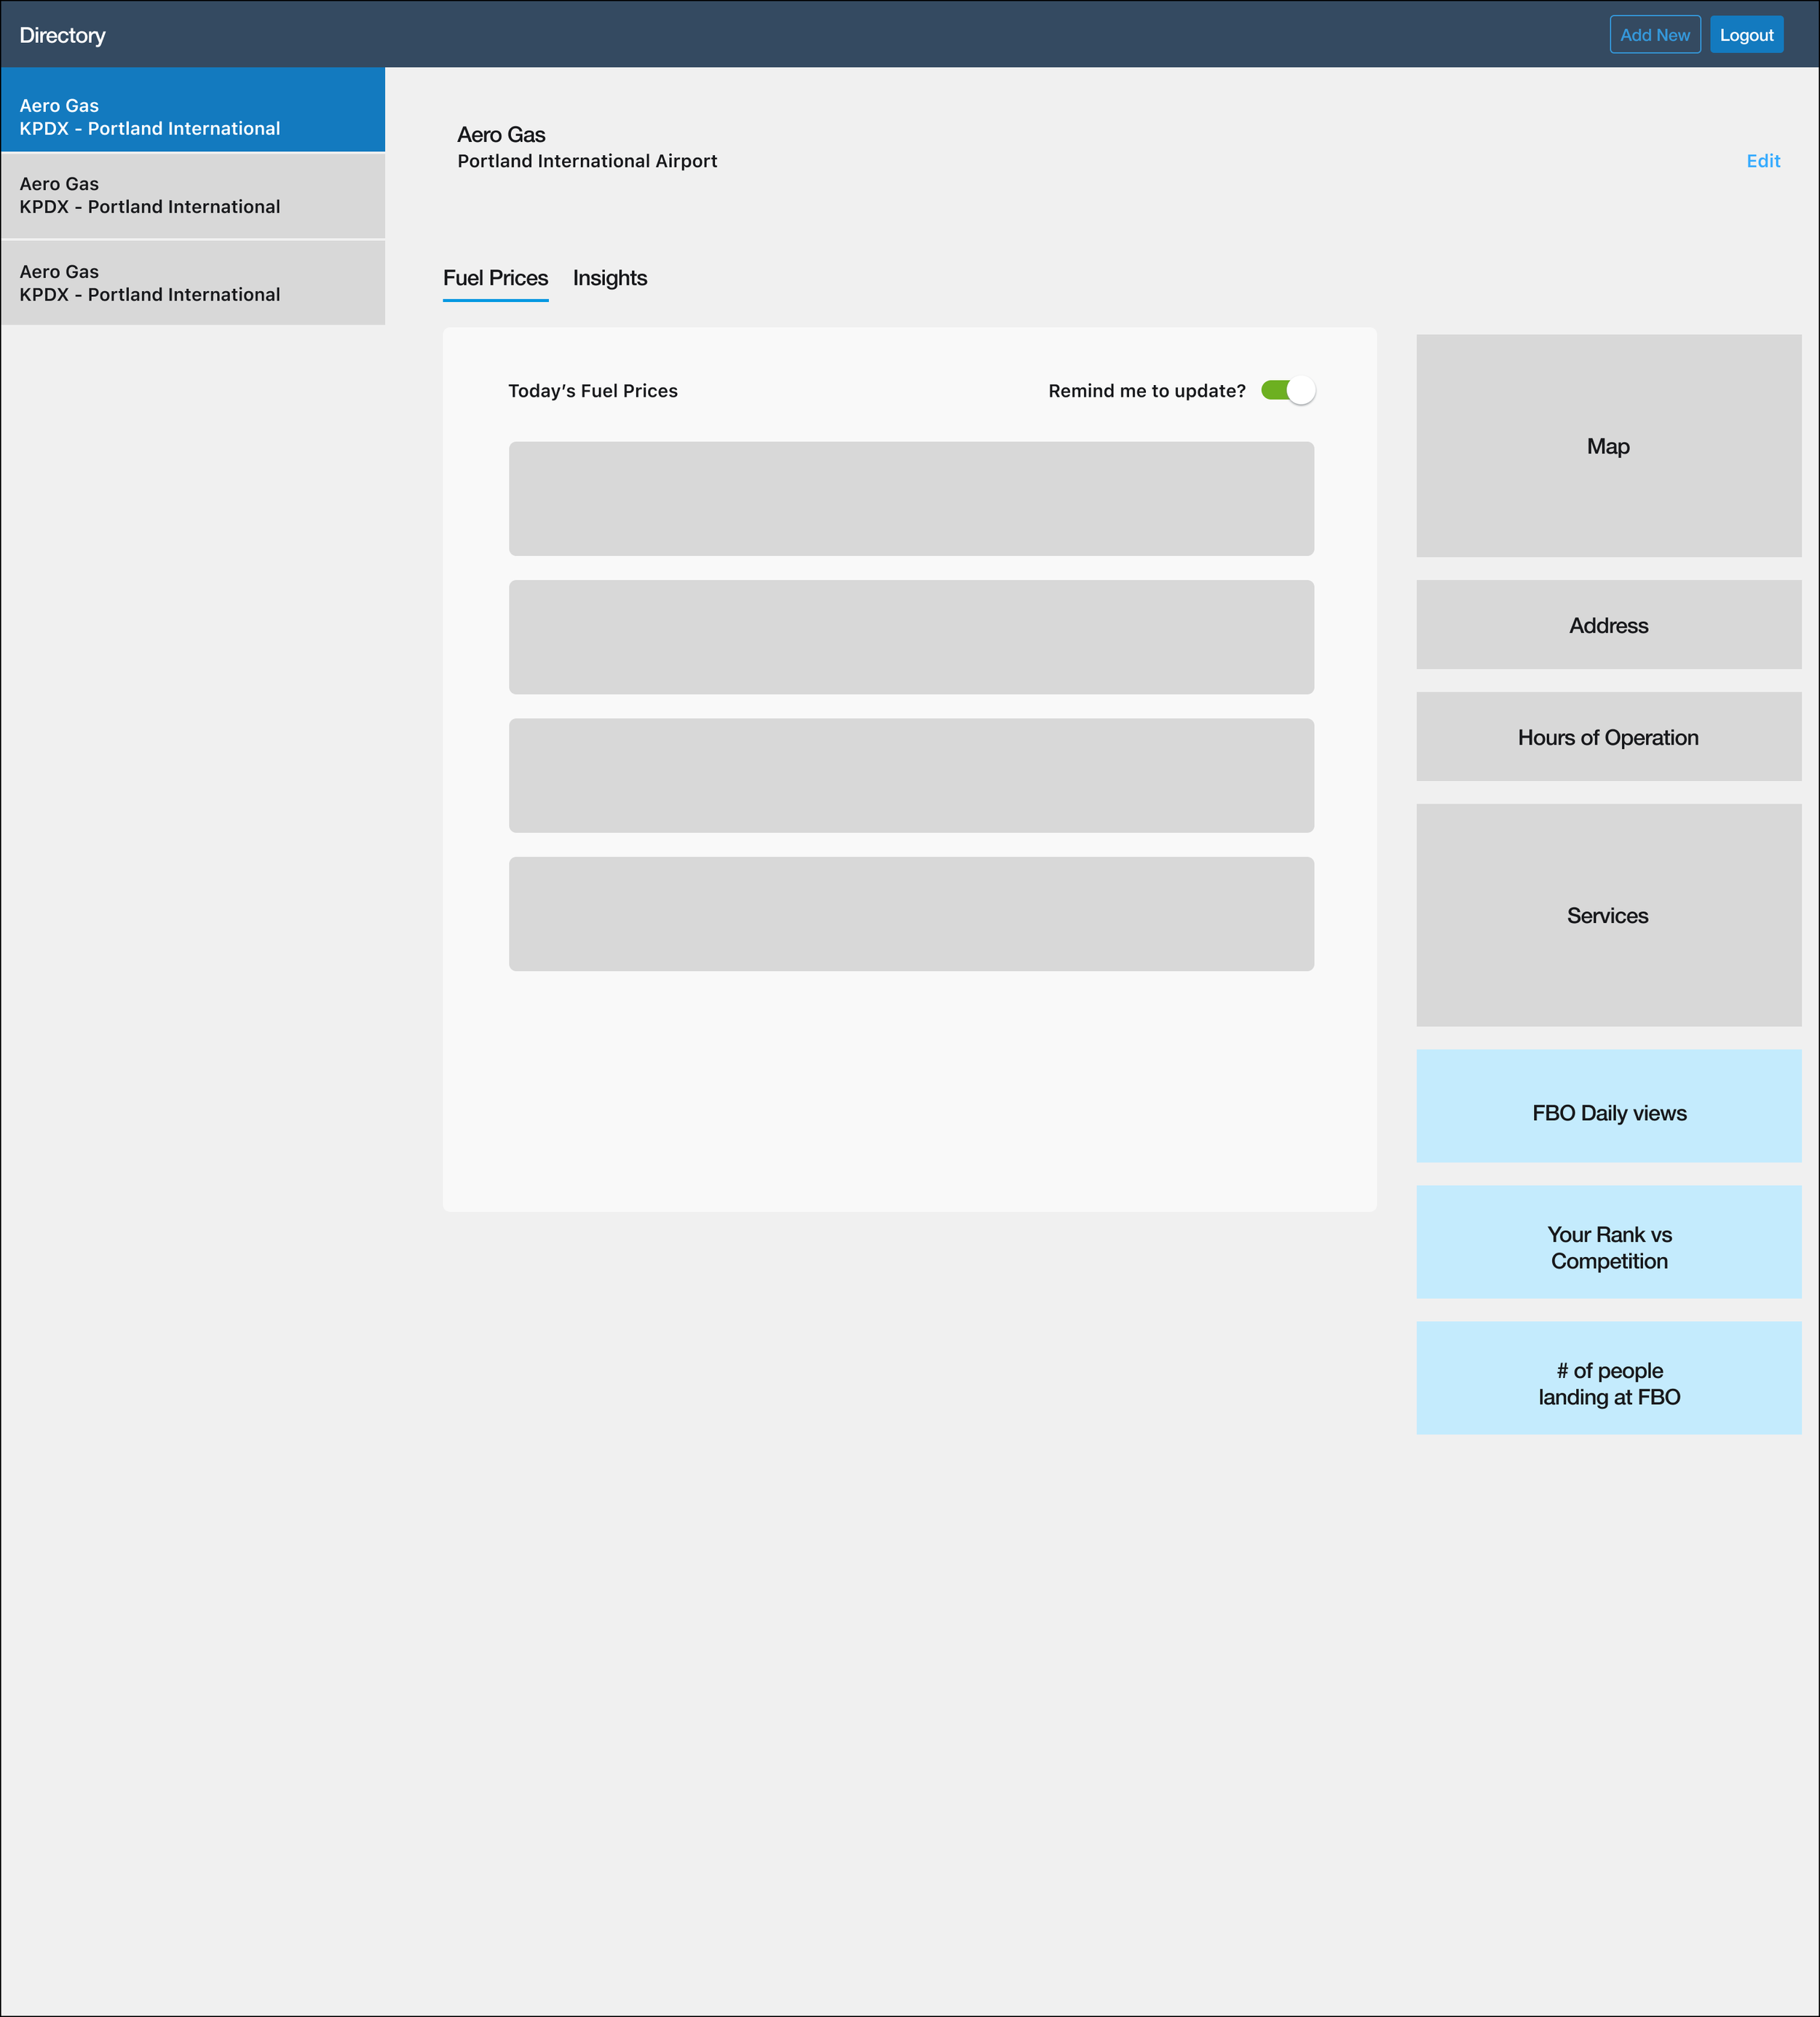This screenshot has width=1820, height=2017.
Task: Click the Add New button
Action: click(x=1654, y=35)
